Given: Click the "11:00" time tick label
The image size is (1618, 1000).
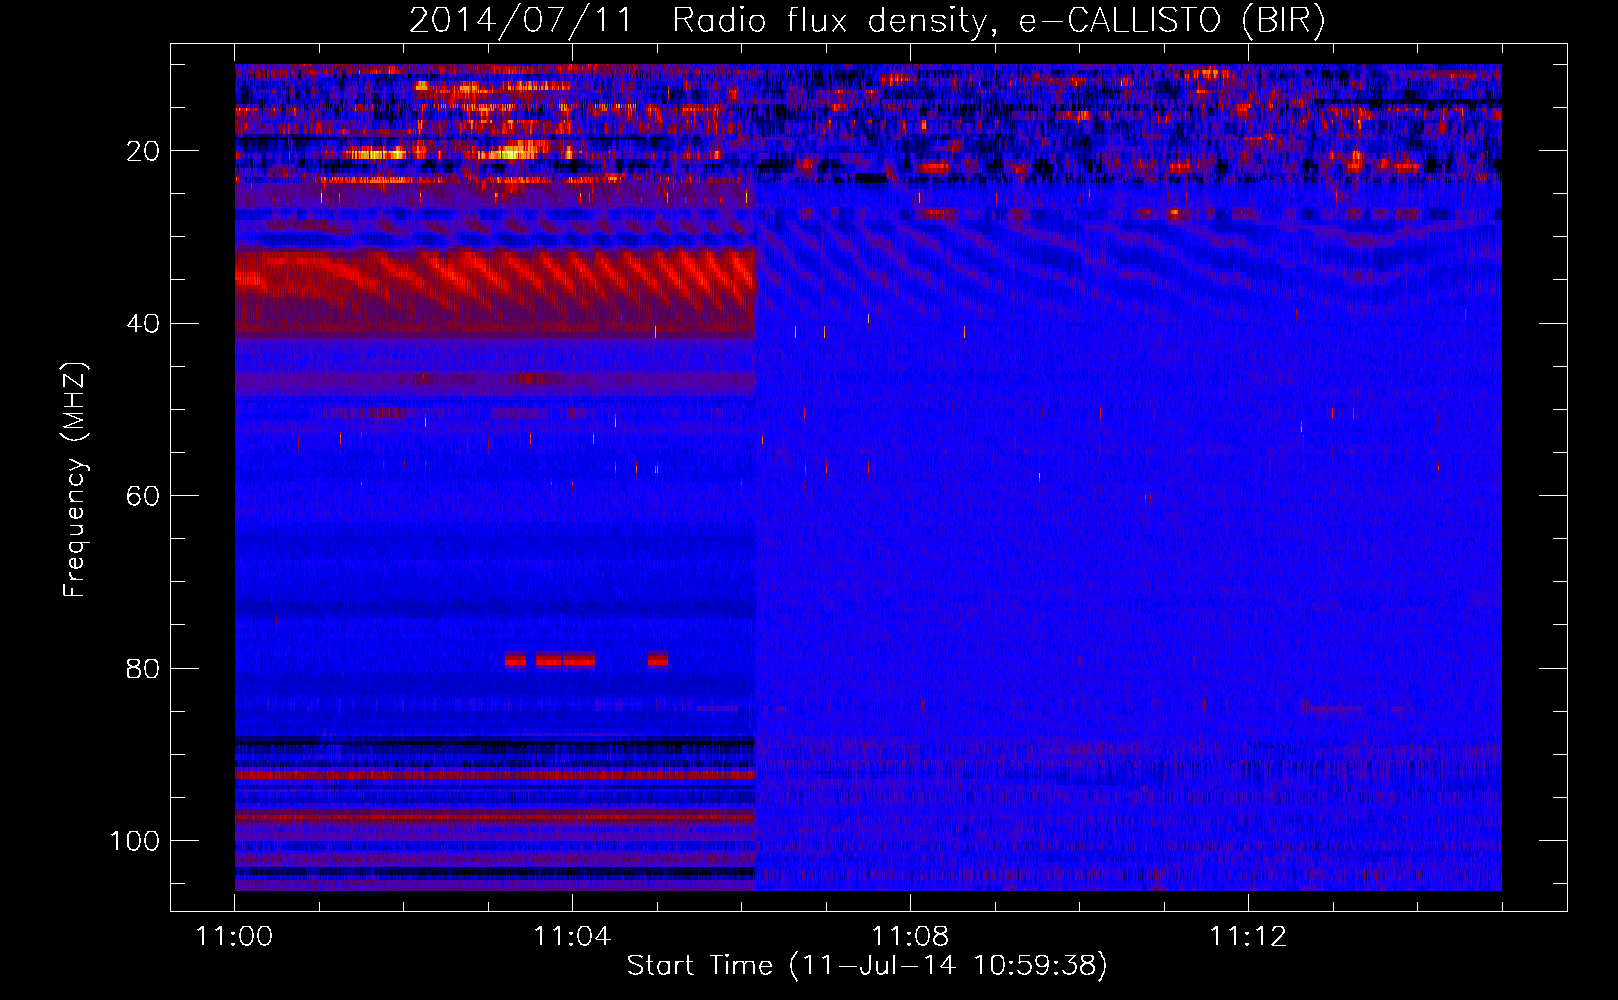Looking at the screenshot, I should coord(235,936).
